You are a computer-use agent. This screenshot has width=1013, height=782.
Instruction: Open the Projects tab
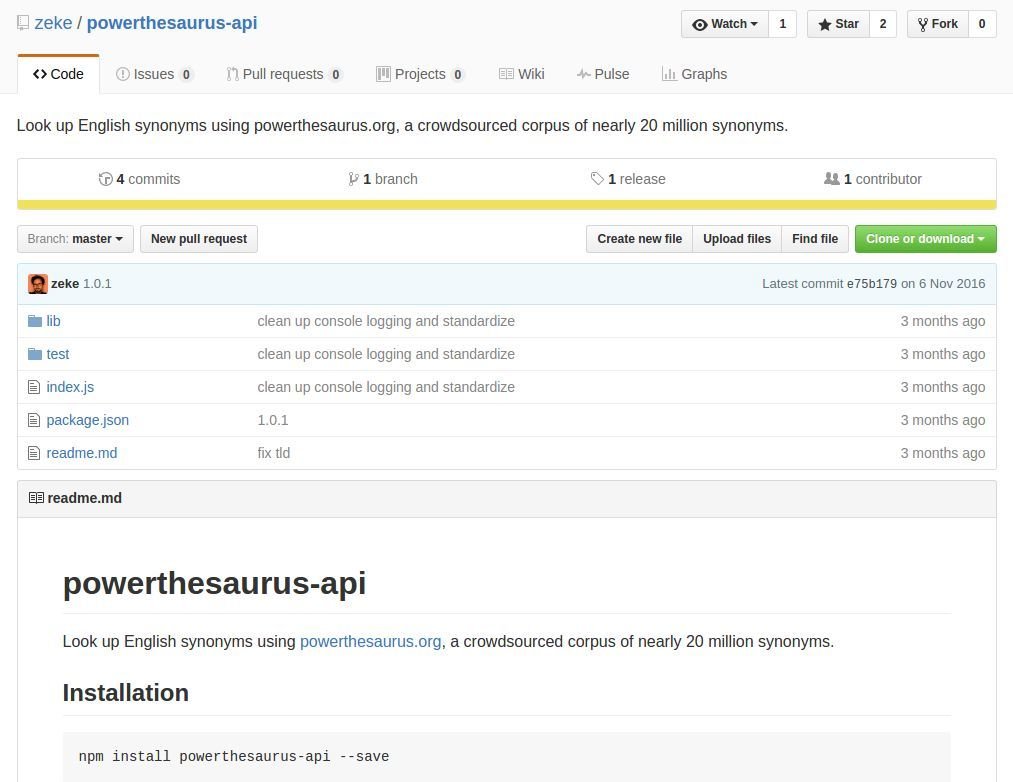coord(420,74)
